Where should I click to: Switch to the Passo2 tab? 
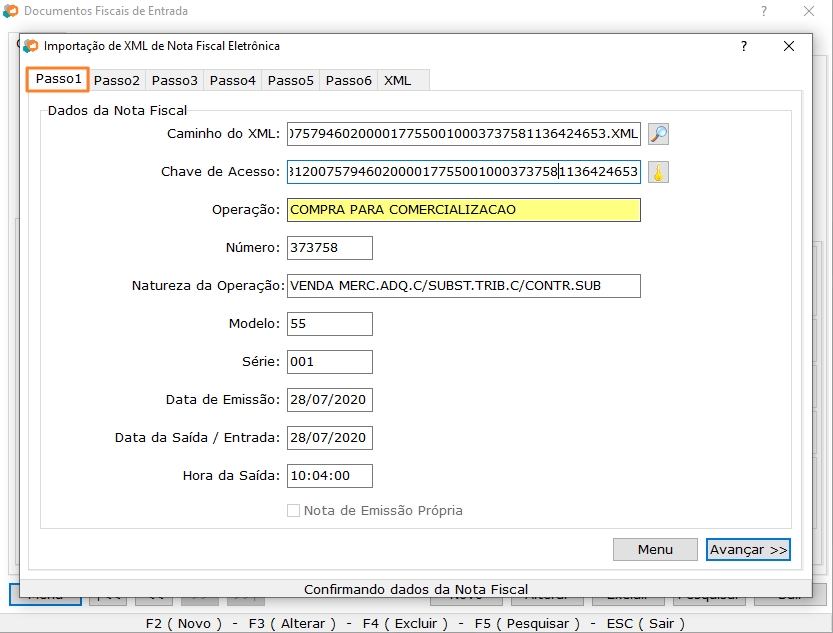coord(119,80)
